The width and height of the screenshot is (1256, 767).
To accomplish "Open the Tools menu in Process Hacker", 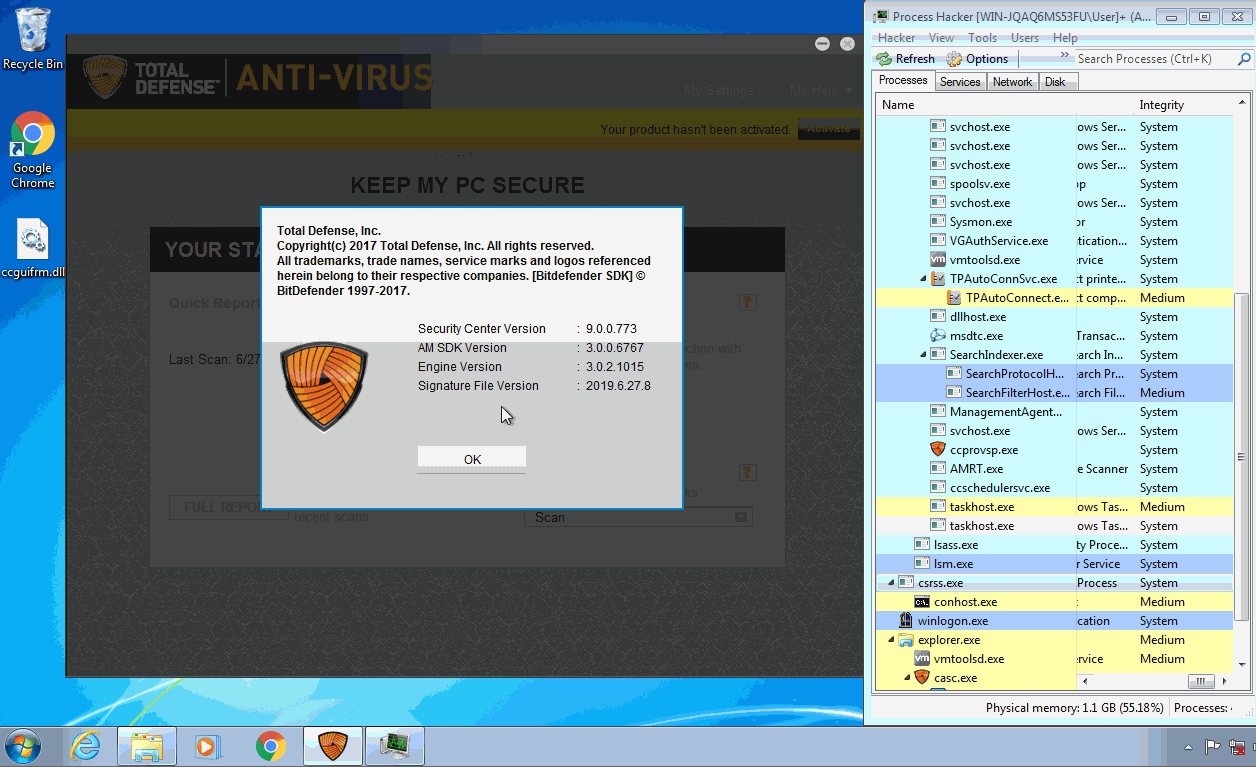I will click(x=982, y=38).
